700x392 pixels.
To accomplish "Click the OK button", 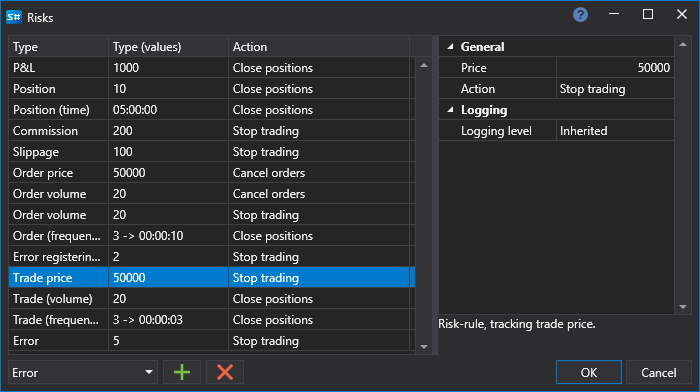I will [588, 372].
